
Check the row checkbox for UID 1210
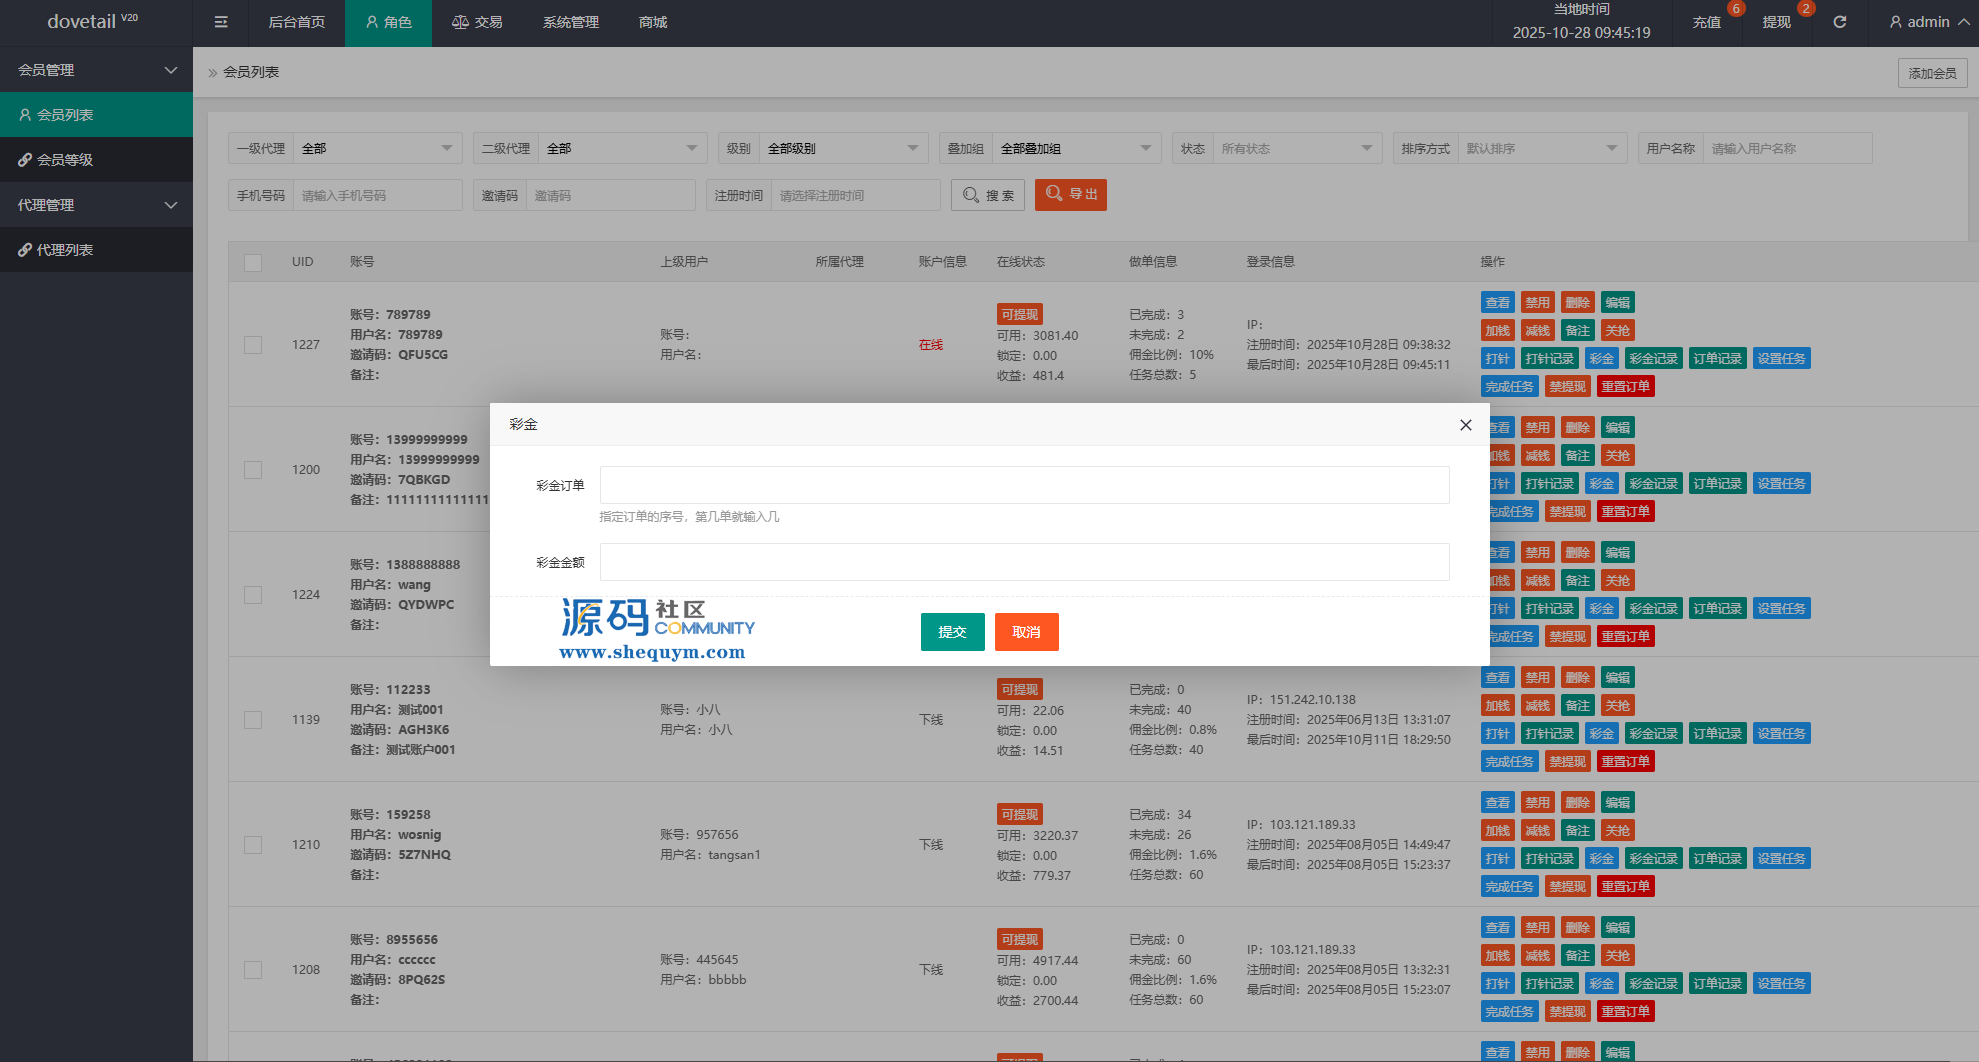(253, 845)
